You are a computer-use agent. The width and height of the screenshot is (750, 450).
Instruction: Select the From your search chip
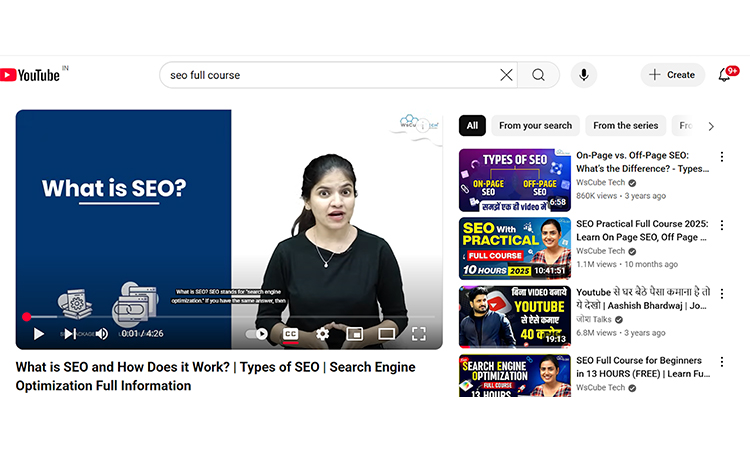[x=535, y=126]
